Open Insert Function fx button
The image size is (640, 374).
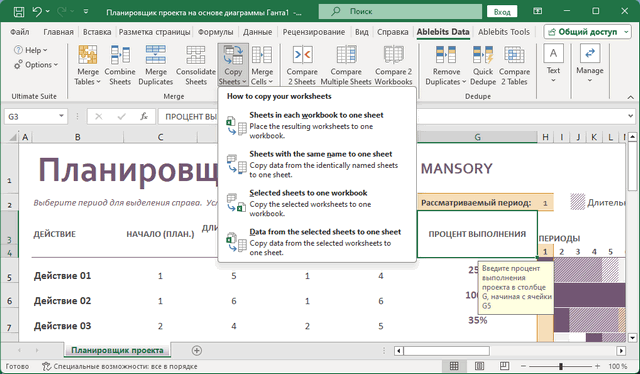(x=144, y=117)
